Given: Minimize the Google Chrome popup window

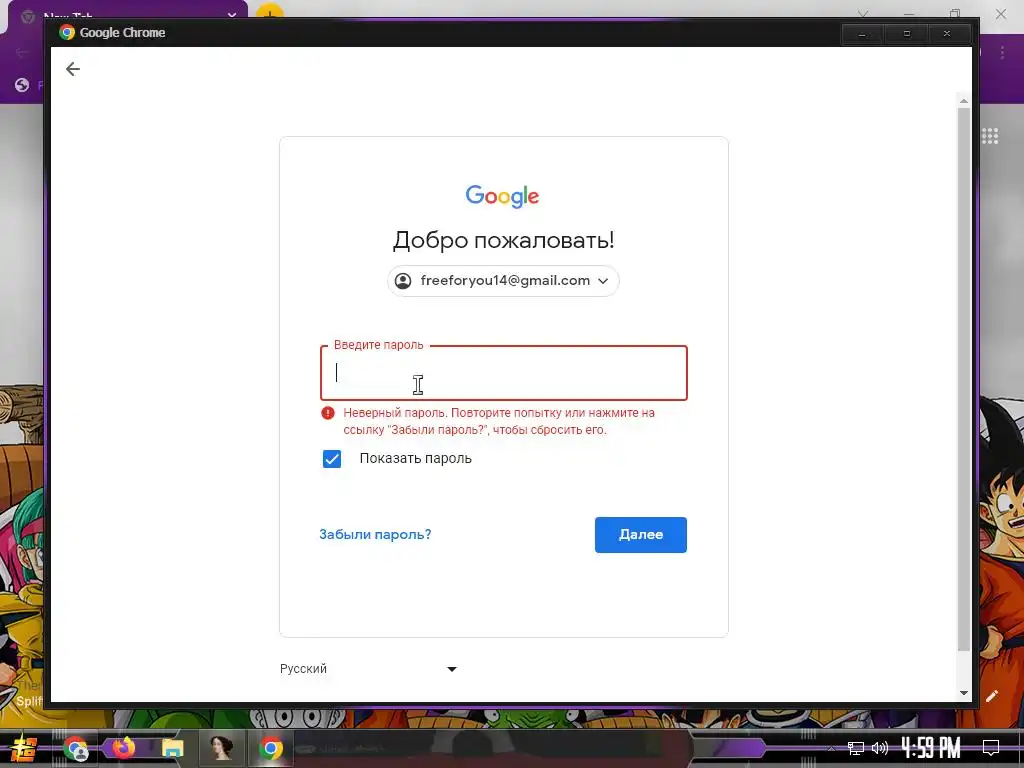Looking at the screenshot, I should tap(863, 33).
